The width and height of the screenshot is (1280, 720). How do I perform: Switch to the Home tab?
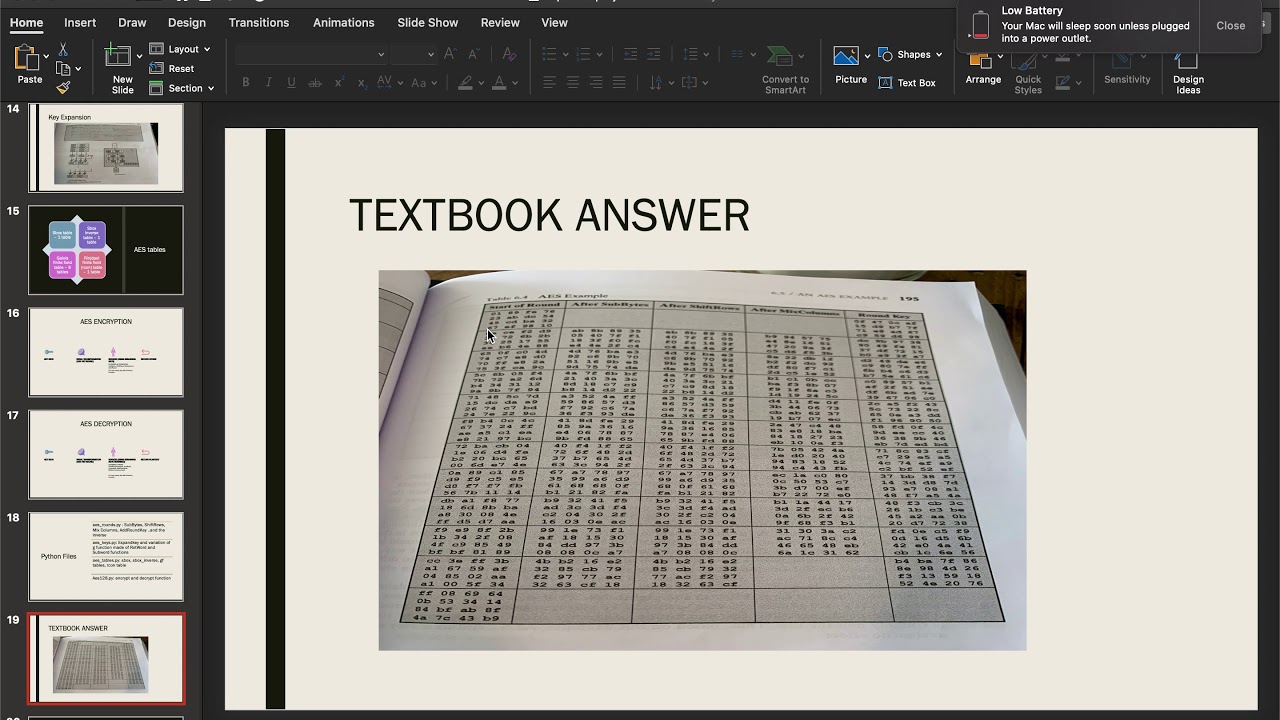pos(26,22)
